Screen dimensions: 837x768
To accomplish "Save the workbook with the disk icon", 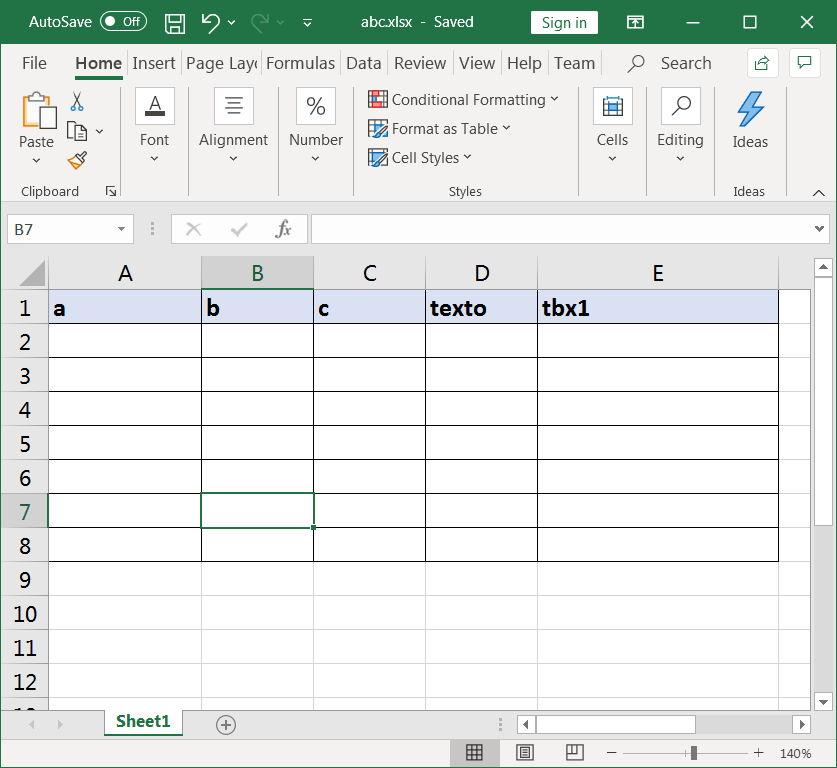I will pyautogui.click(x=175, y=23).
